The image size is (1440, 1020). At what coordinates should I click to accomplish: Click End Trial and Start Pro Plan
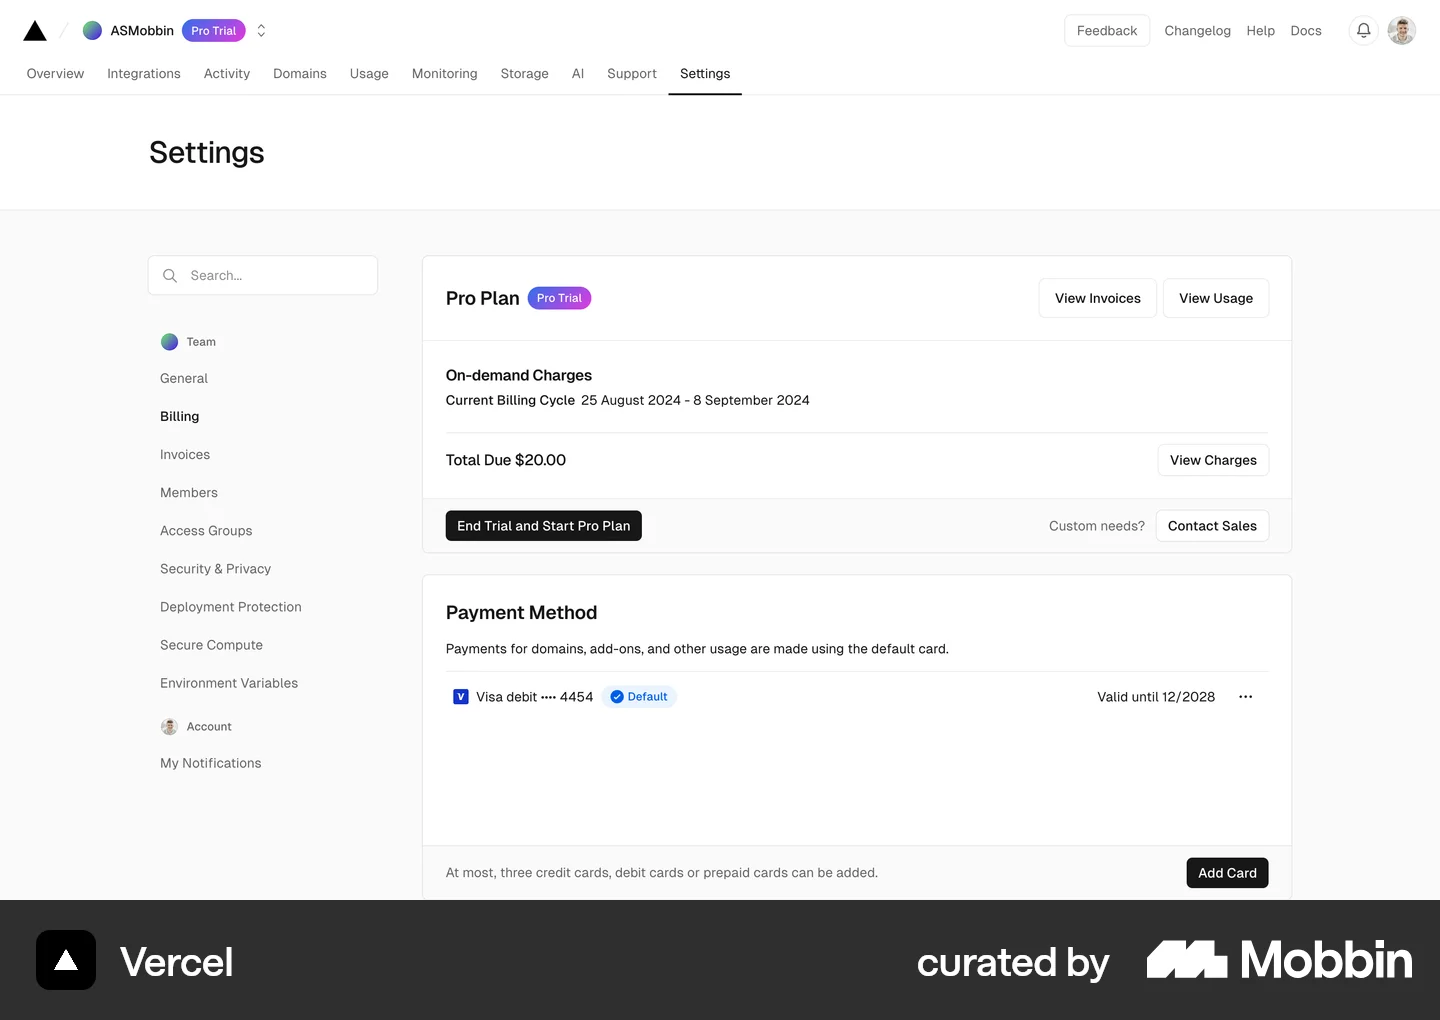click(x=544, y=526)
